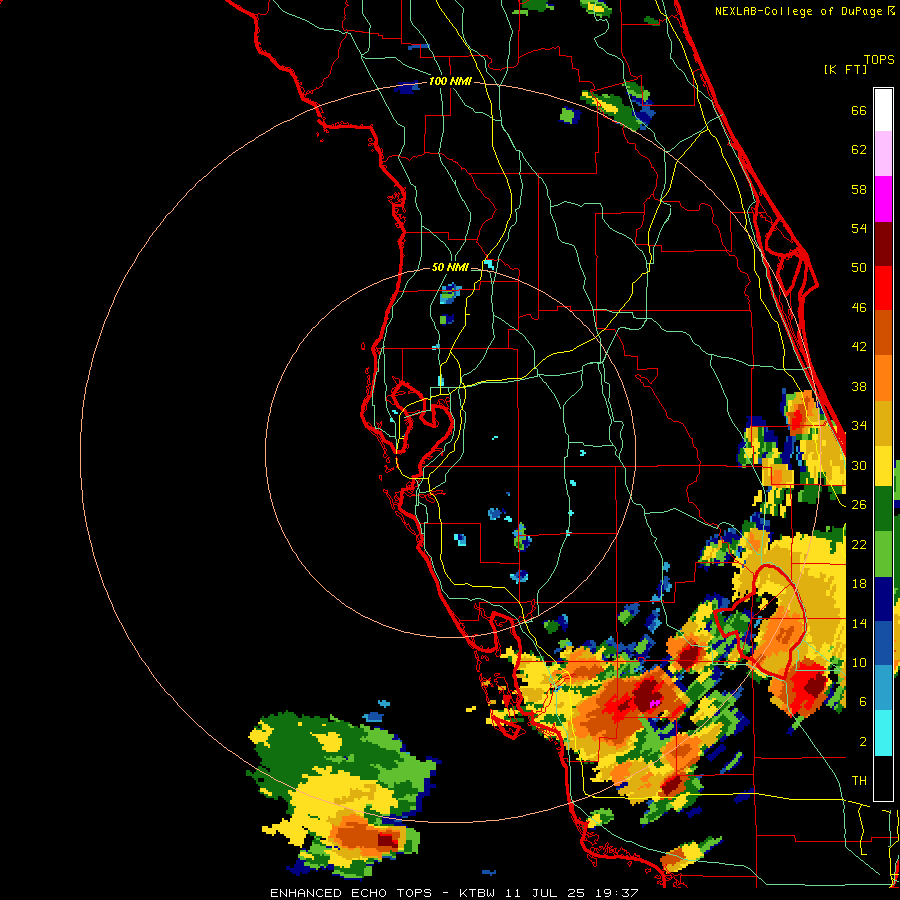
Task: Pick the medium blue swatch between 10 and 14
Action: (883, 643)
